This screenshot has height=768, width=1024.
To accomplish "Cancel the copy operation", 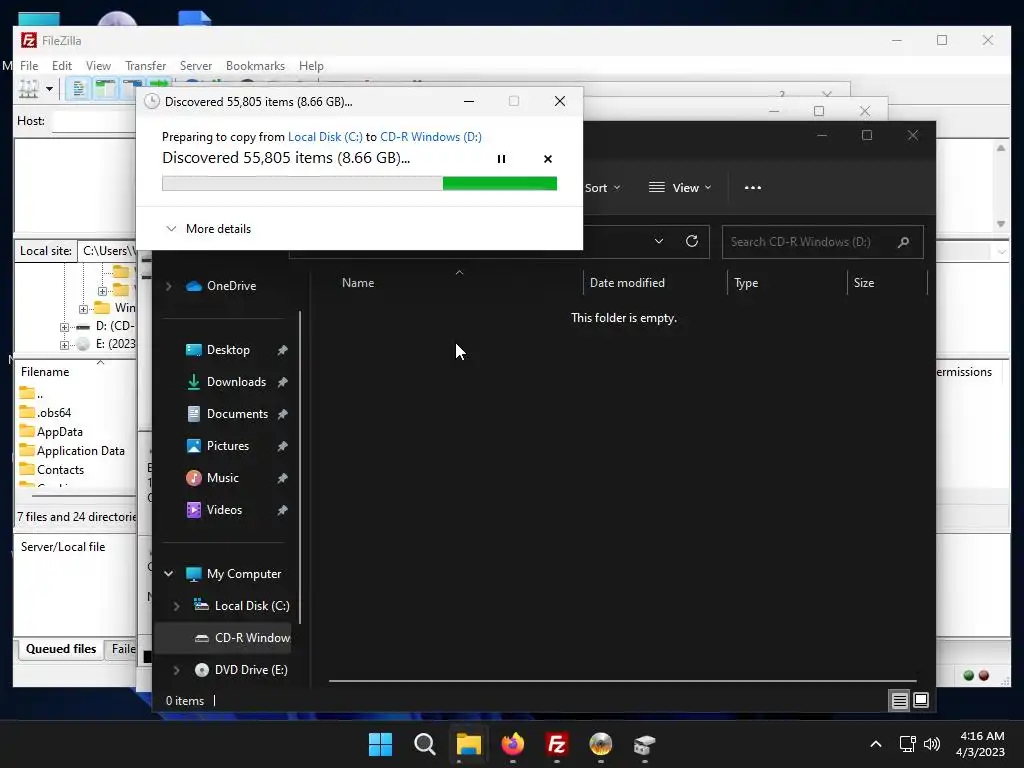I will coord(548,159).
